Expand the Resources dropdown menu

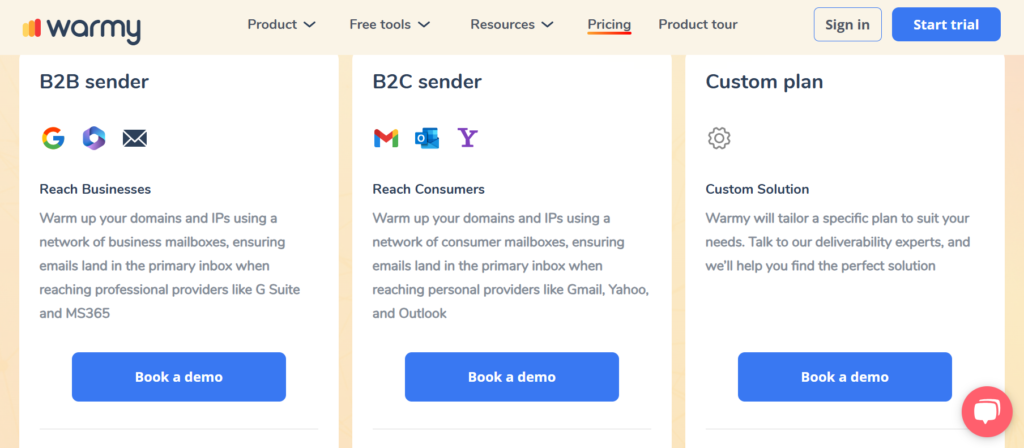click(512, 25)
